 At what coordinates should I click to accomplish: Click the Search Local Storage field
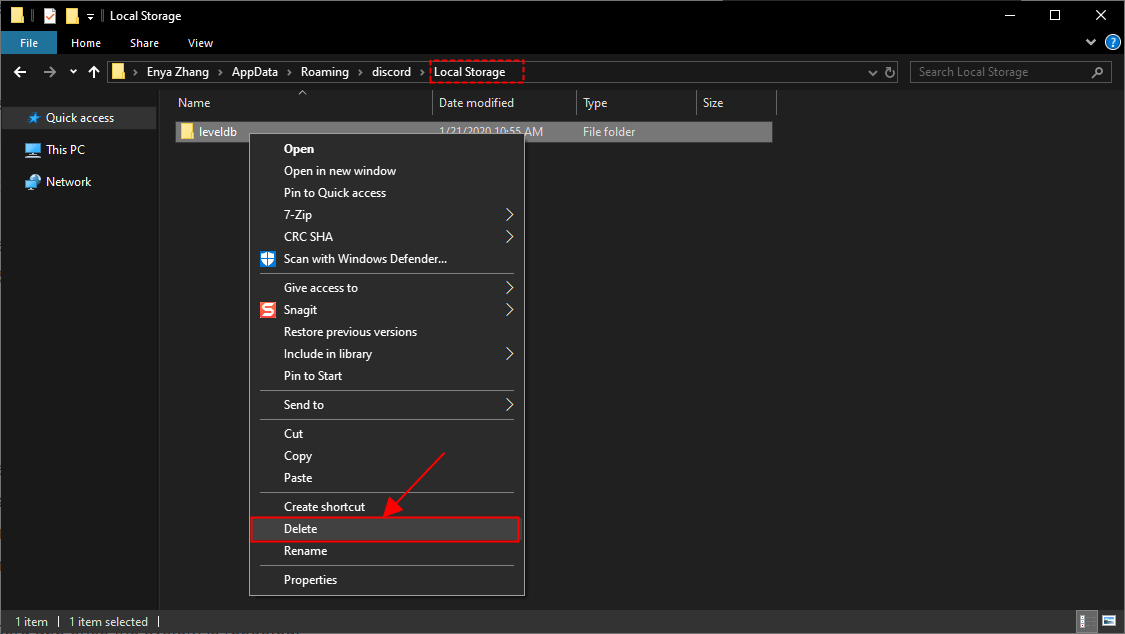click(x=1000, y=72)
